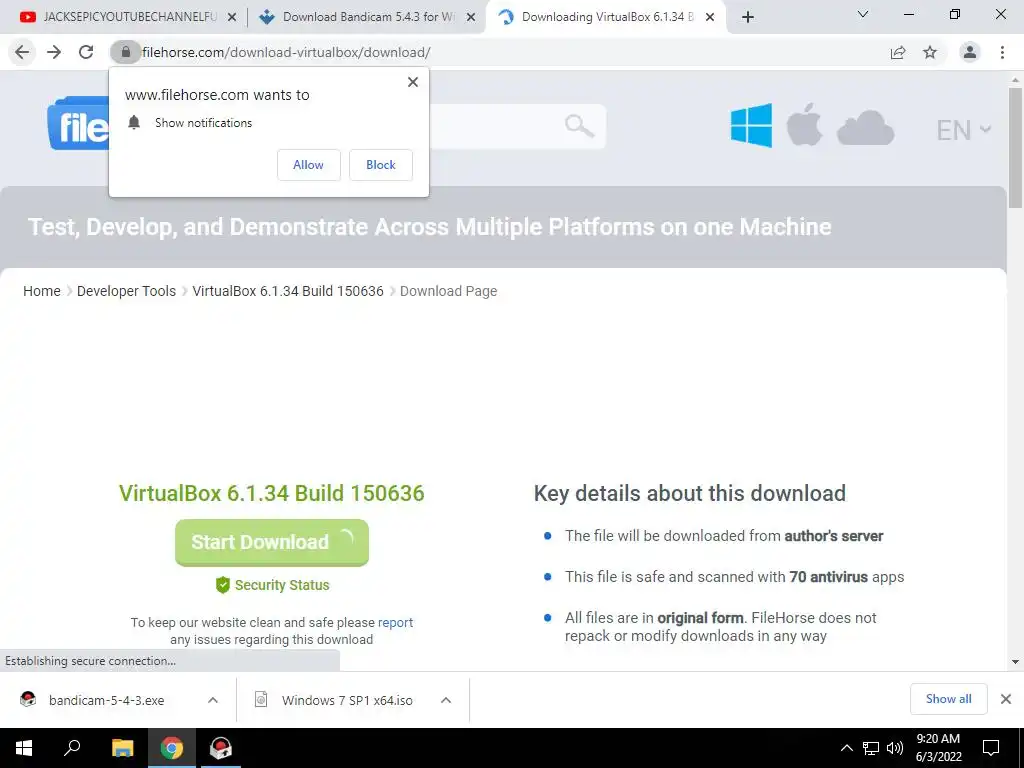
Task: Click the page vertical scrollbar thumb
Action: (x=1015, y=148)
